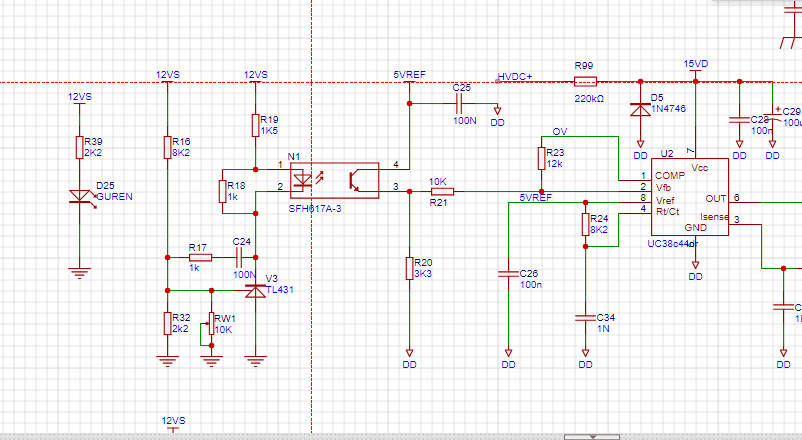Select the R19 resistor symbol
Screen dimensions: 802x440
point(255,125)
